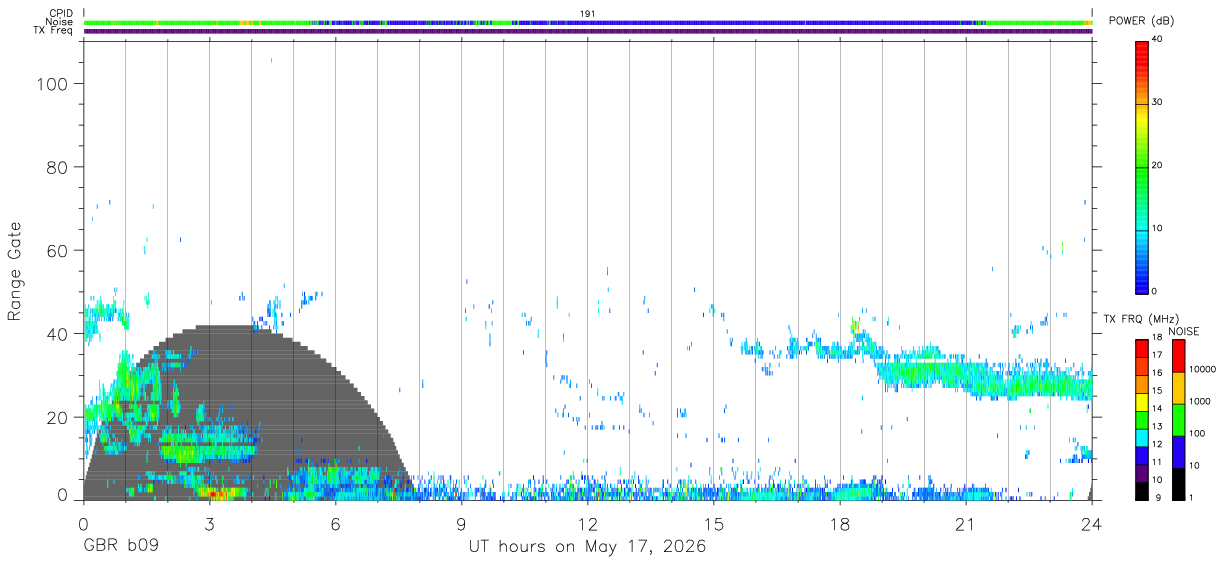
Task: Click the "18" label on TX FRQ legend
Action: point(1157,337)
